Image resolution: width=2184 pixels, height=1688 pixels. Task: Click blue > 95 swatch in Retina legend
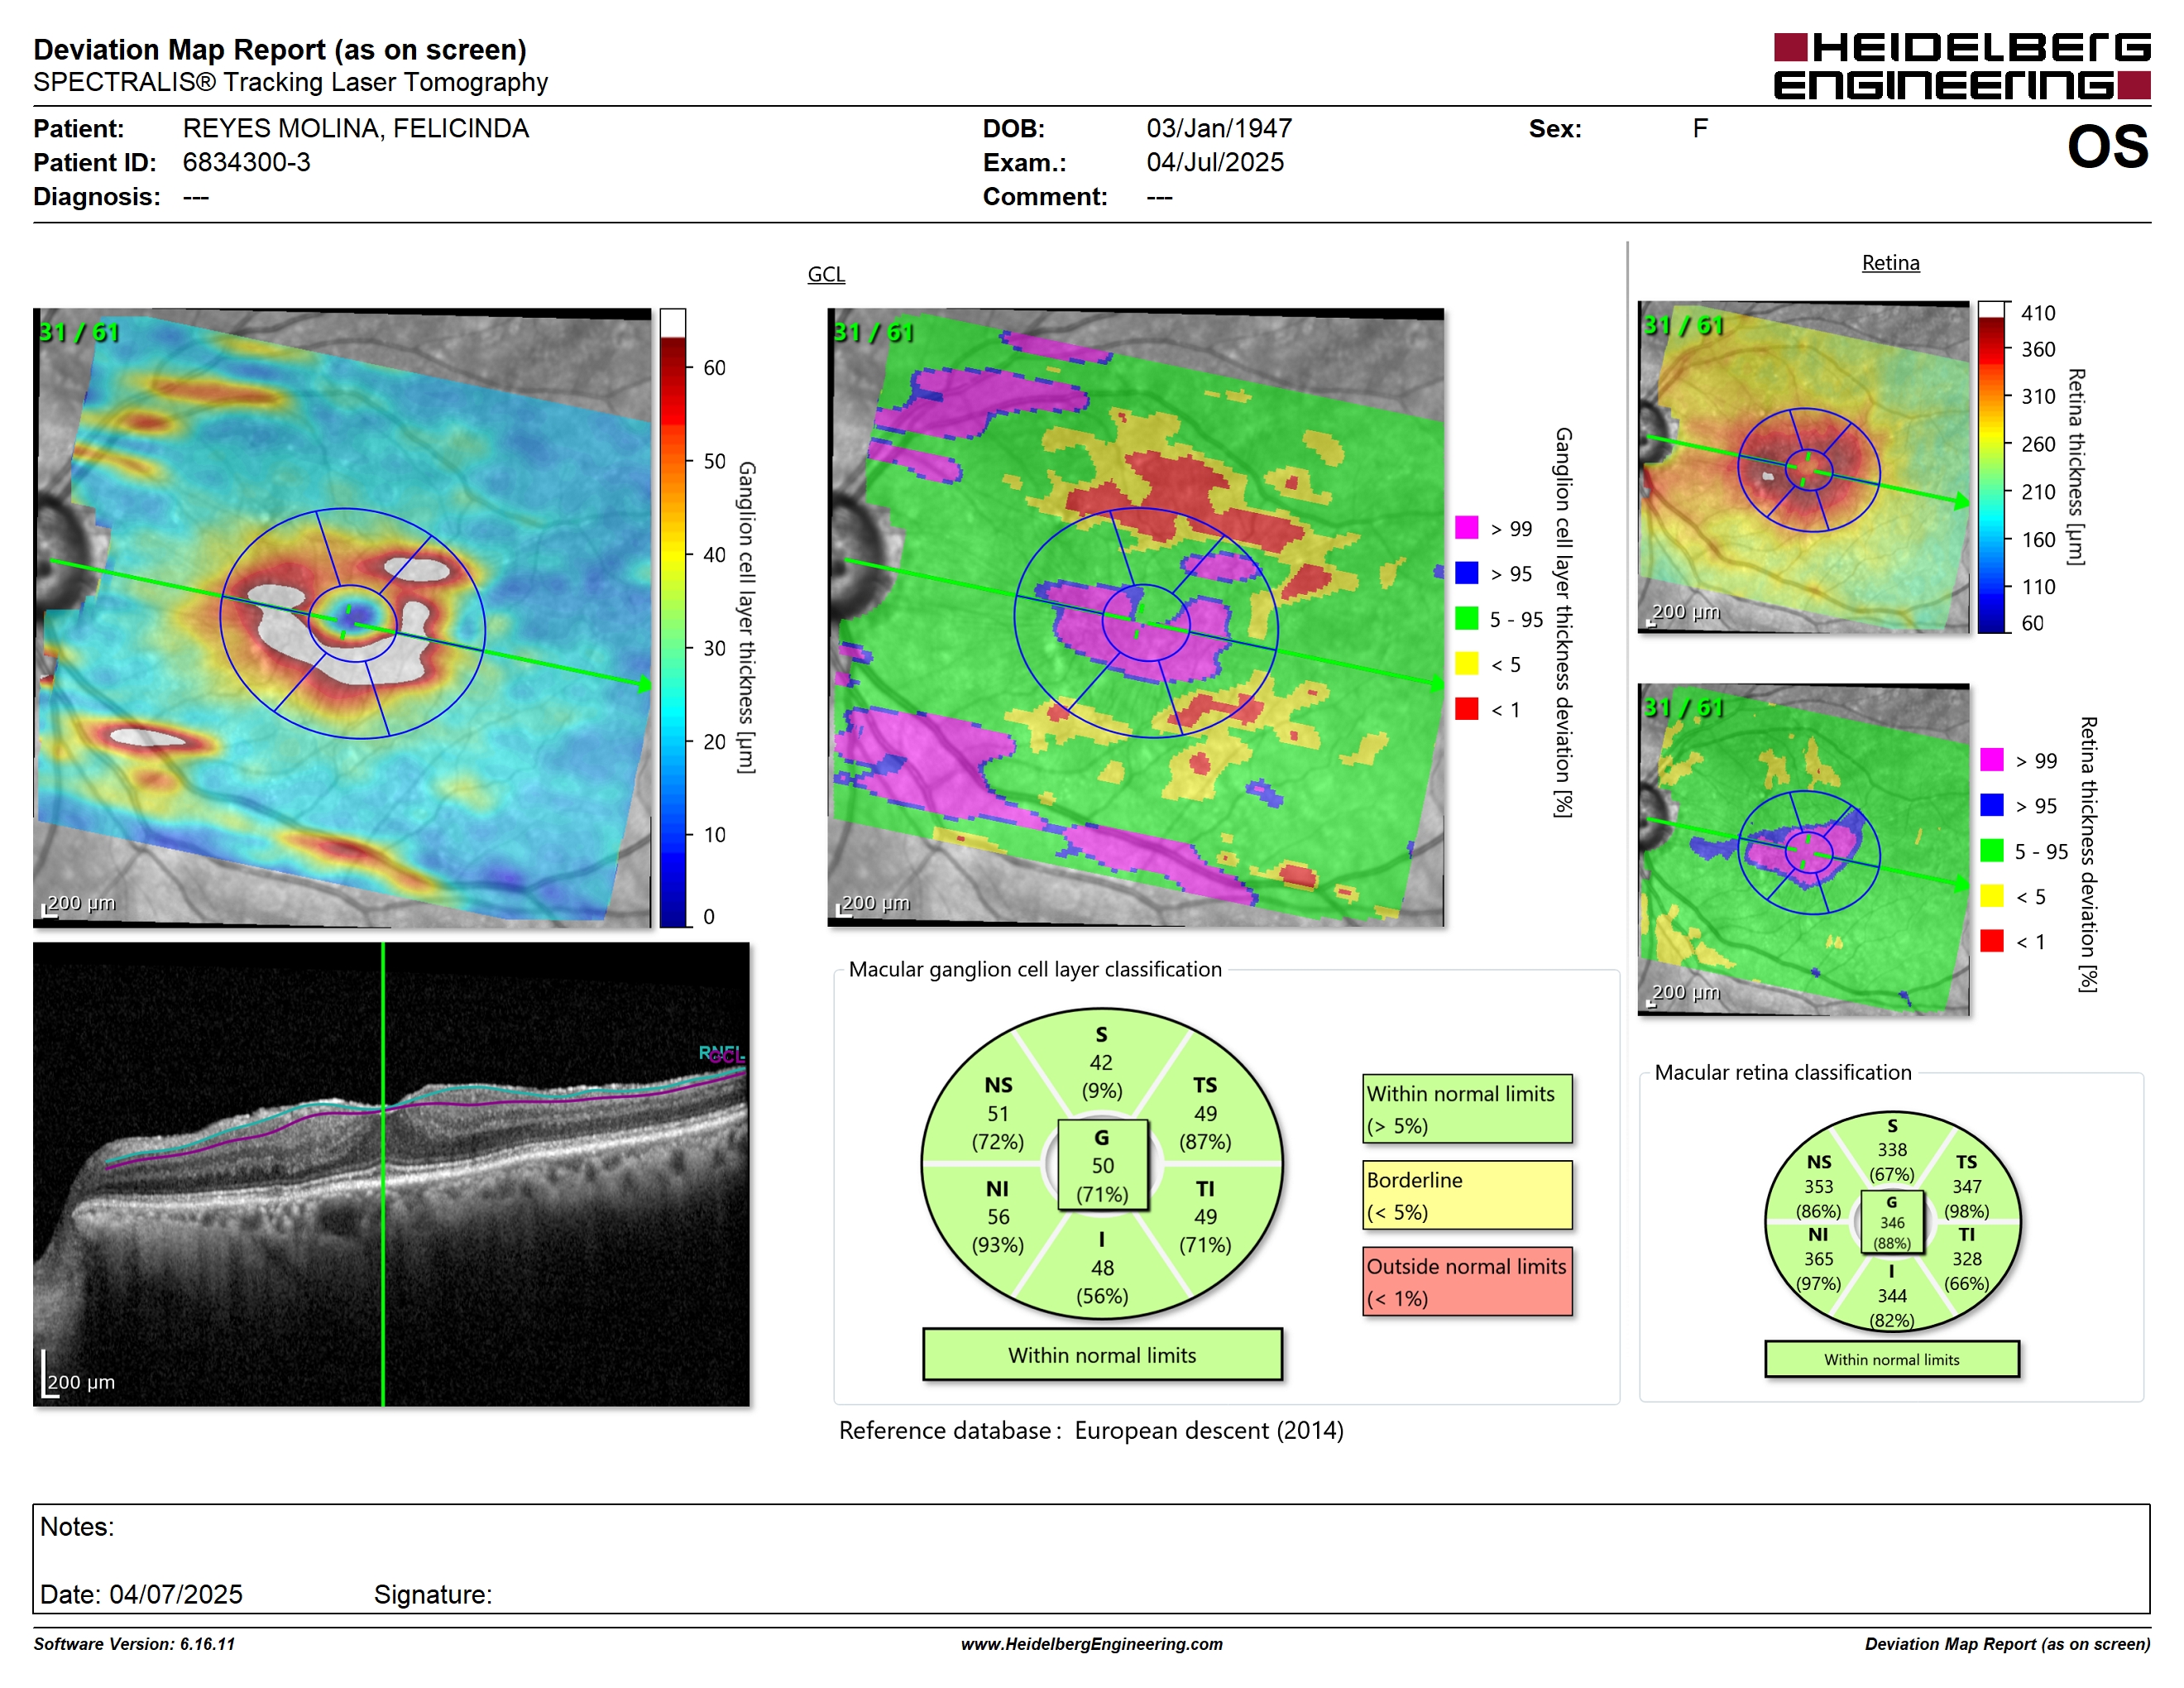pyautogui.click(x=1991, y=805)
